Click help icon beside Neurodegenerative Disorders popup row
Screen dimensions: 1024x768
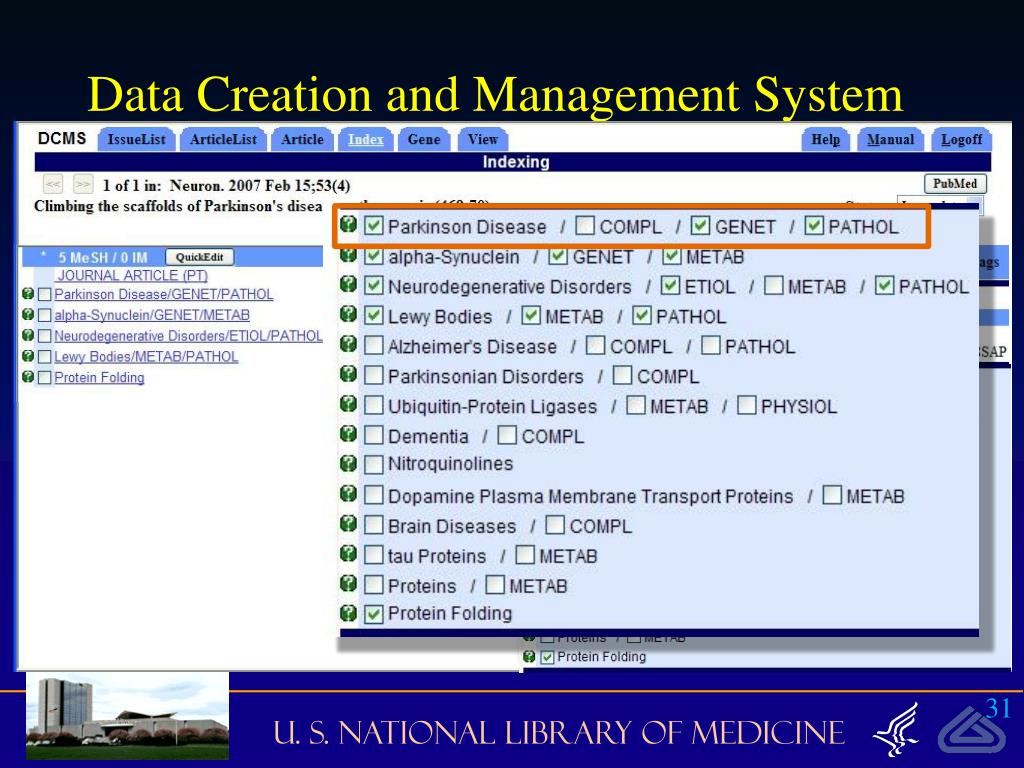[349, 284]
